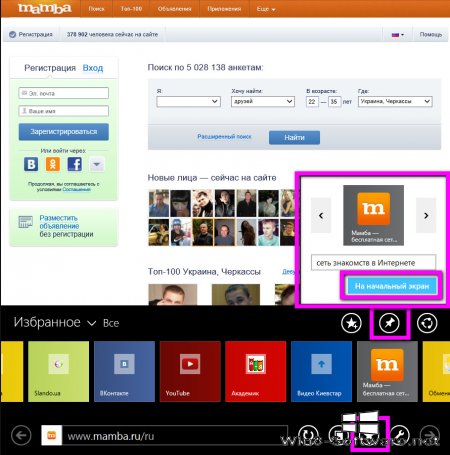Select the Мамба tile preview in dialog
Screen dimensions: 450x455
click(x=373, y=215)
